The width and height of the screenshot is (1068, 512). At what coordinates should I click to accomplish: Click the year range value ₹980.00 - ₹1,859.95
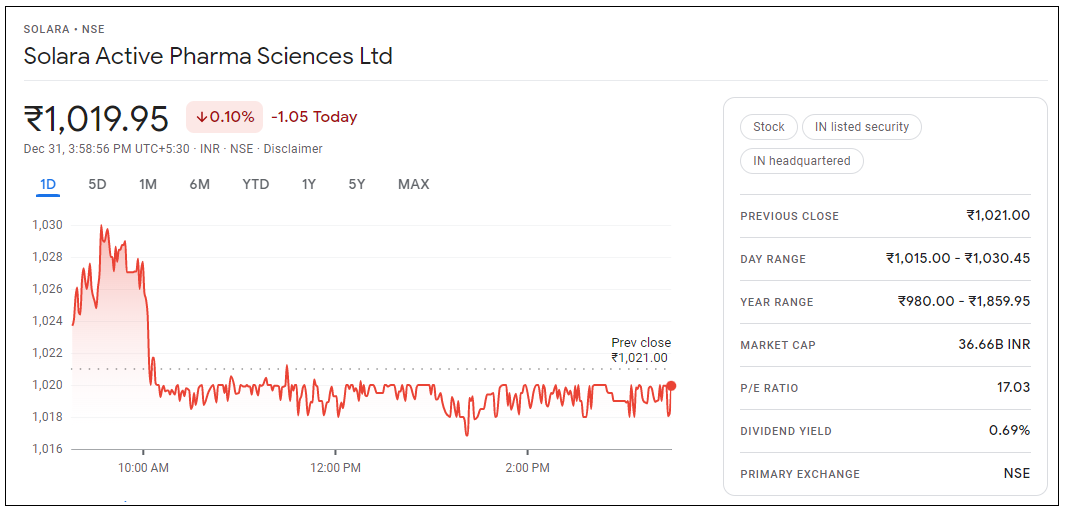pos(964,301)
